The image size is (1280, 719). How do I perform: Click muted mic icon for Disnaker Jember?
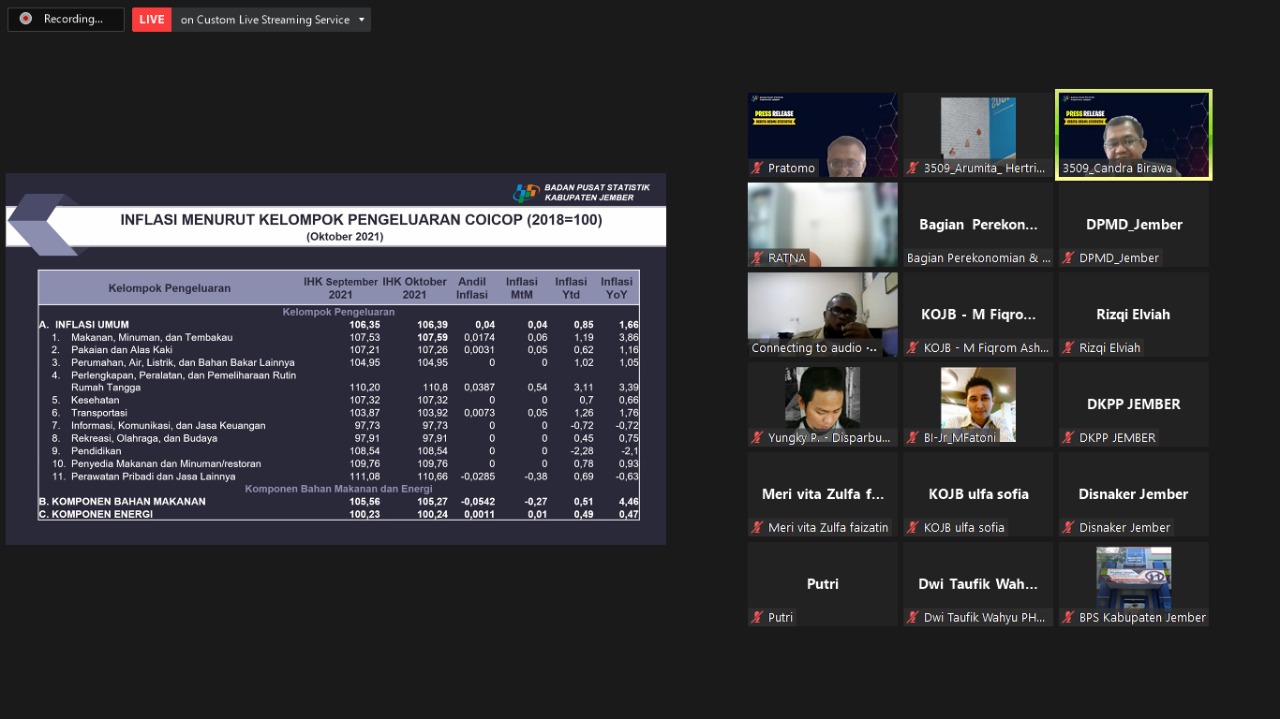coord(1069,528)
